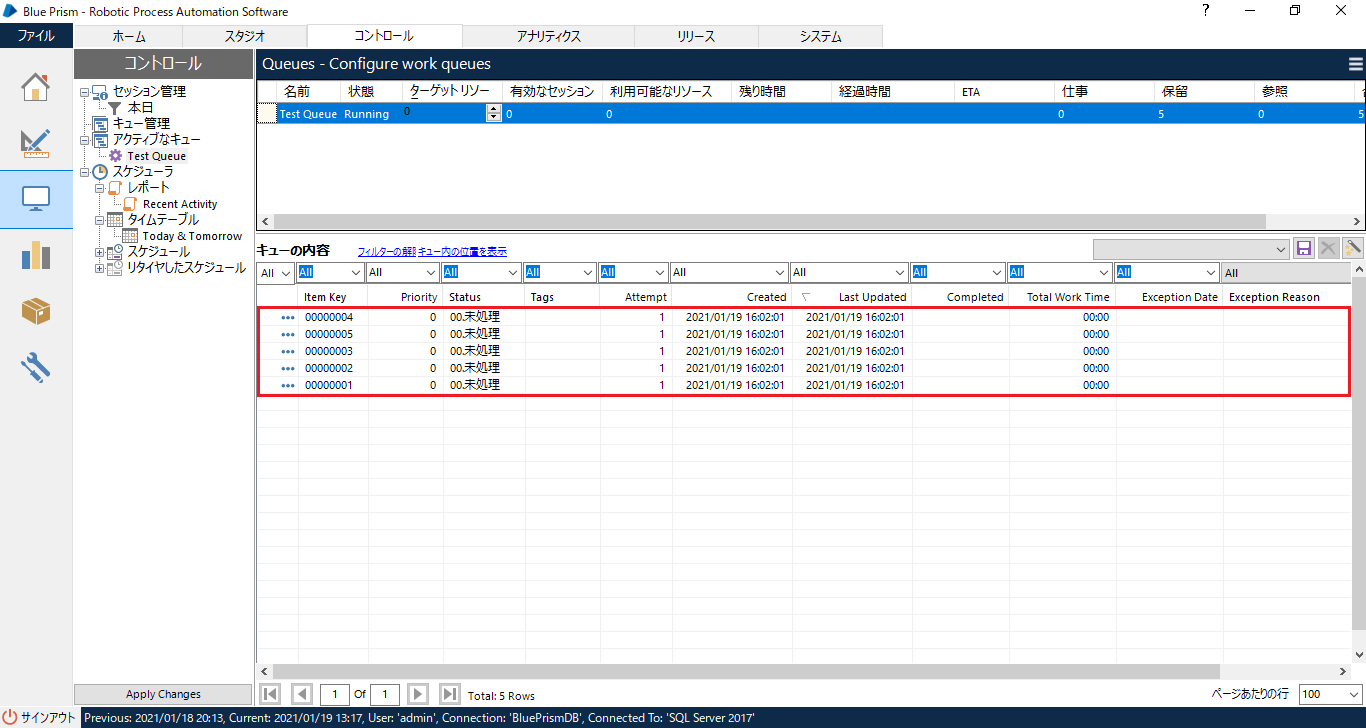Viewport: 1366px width, 728px height.
Task: Open the Home section from the sidebar
Action: click(36, 87)
